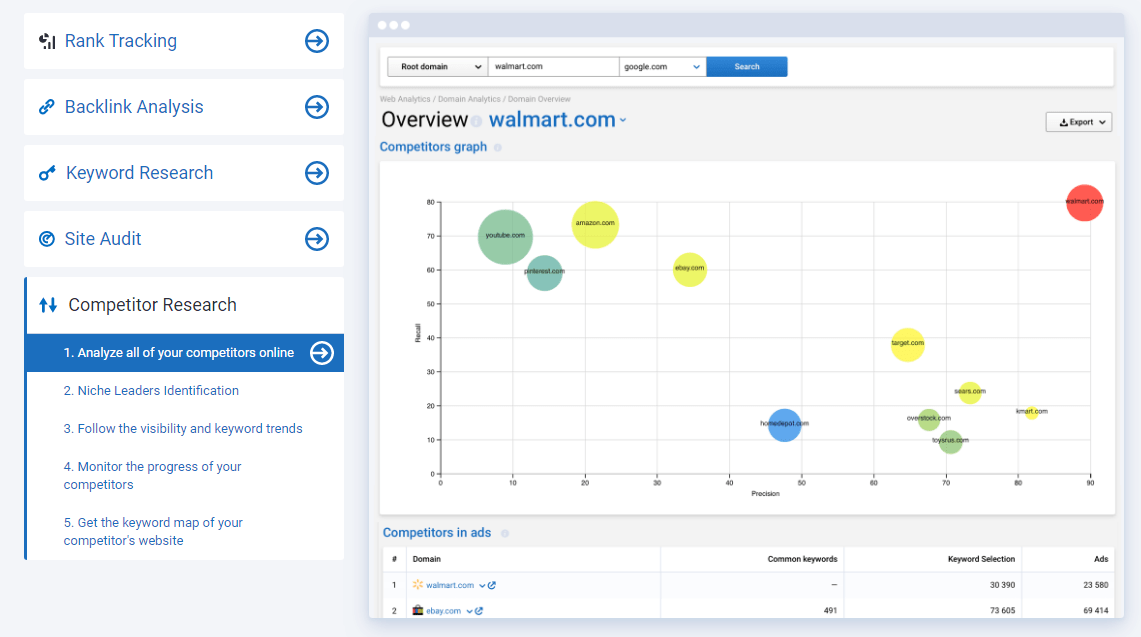The image size is (1141, 637).
Task: Click the Rank Tracking chart icon
Action: coord(47,41)
